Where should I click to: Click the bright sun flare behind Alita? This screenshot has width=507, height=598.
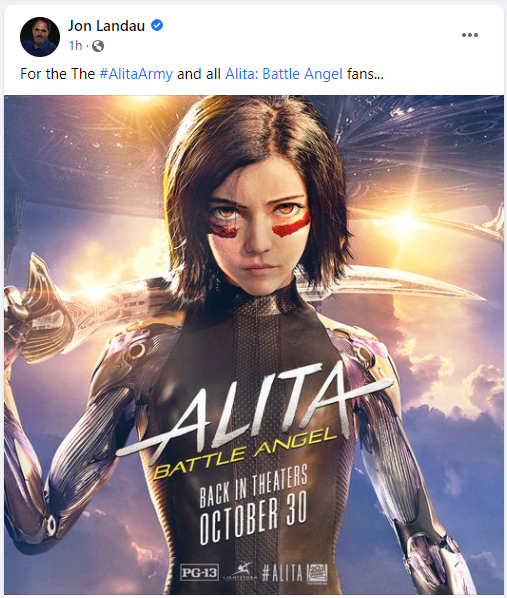pyautogui.click(x=408, y=219)
